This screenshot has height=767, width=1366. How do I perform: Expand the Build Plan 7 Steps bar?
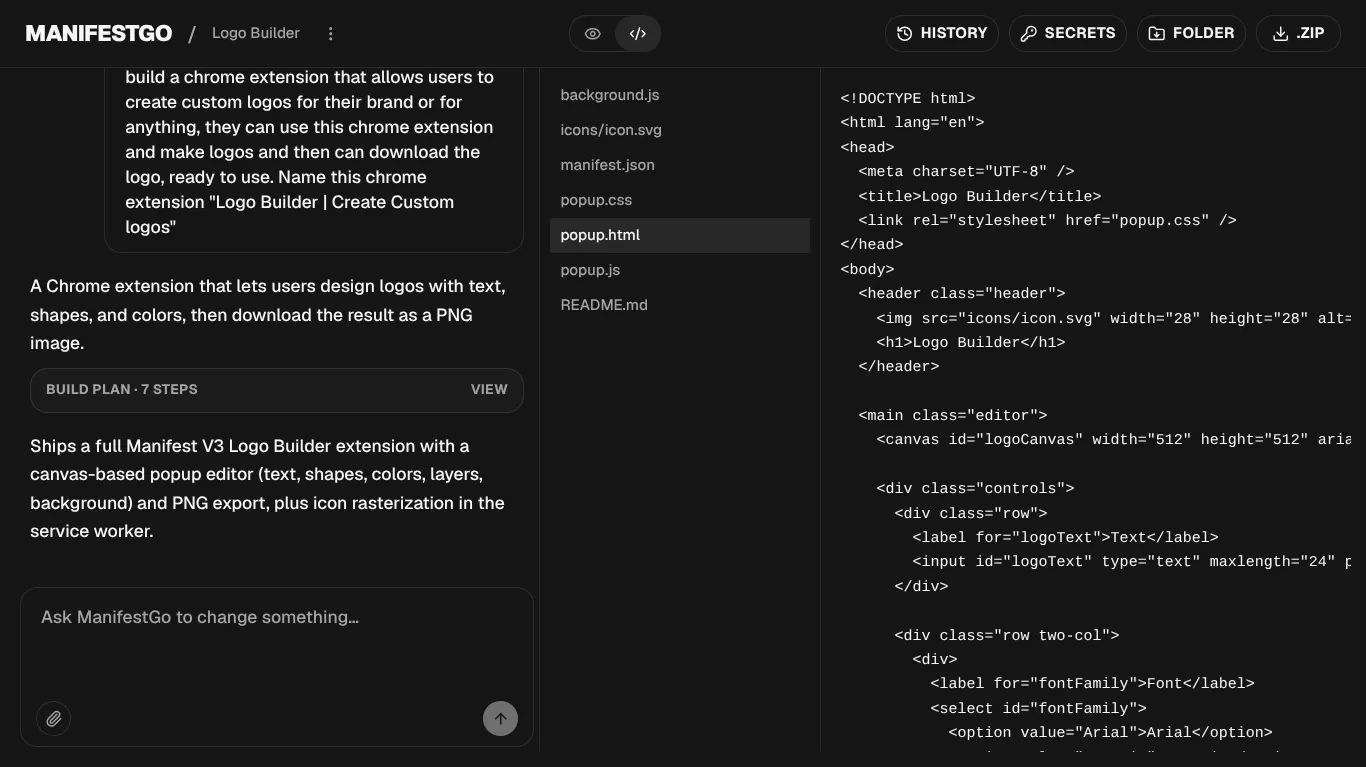point(277,390)
